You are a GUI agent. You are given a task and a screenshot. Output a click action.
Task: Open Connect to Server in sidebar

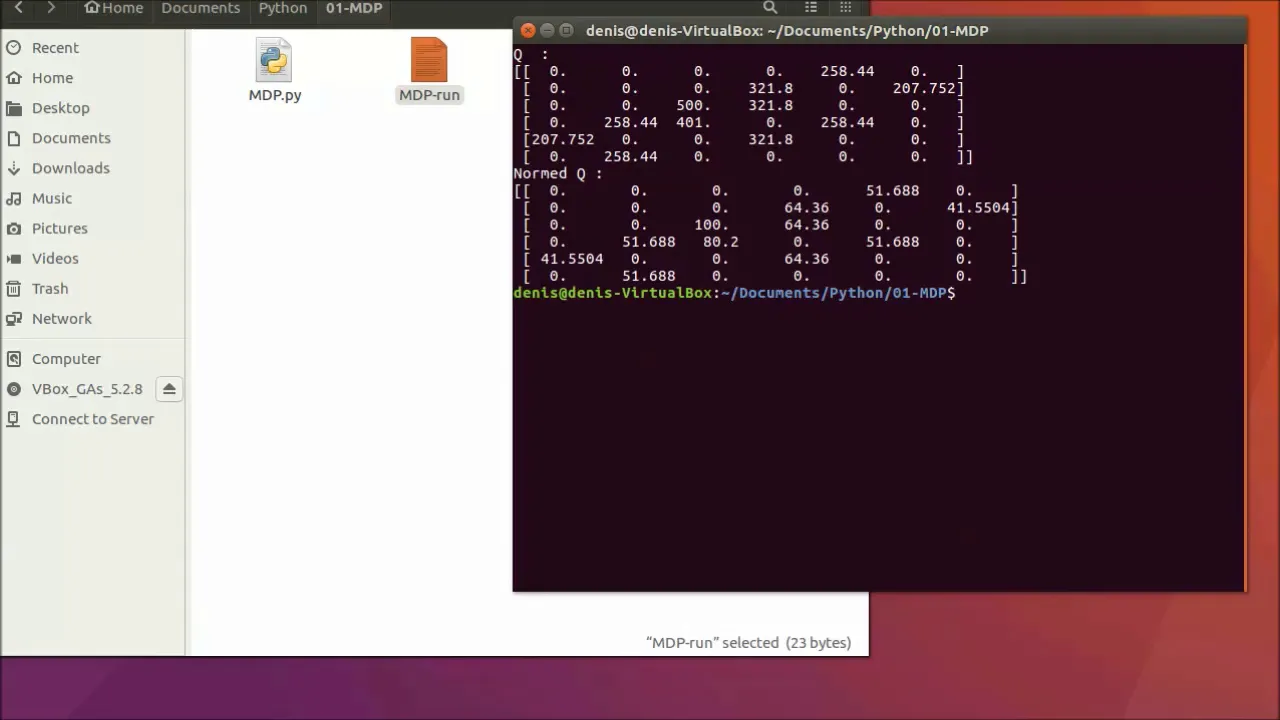pyautogui.click(x=92, y=419)
